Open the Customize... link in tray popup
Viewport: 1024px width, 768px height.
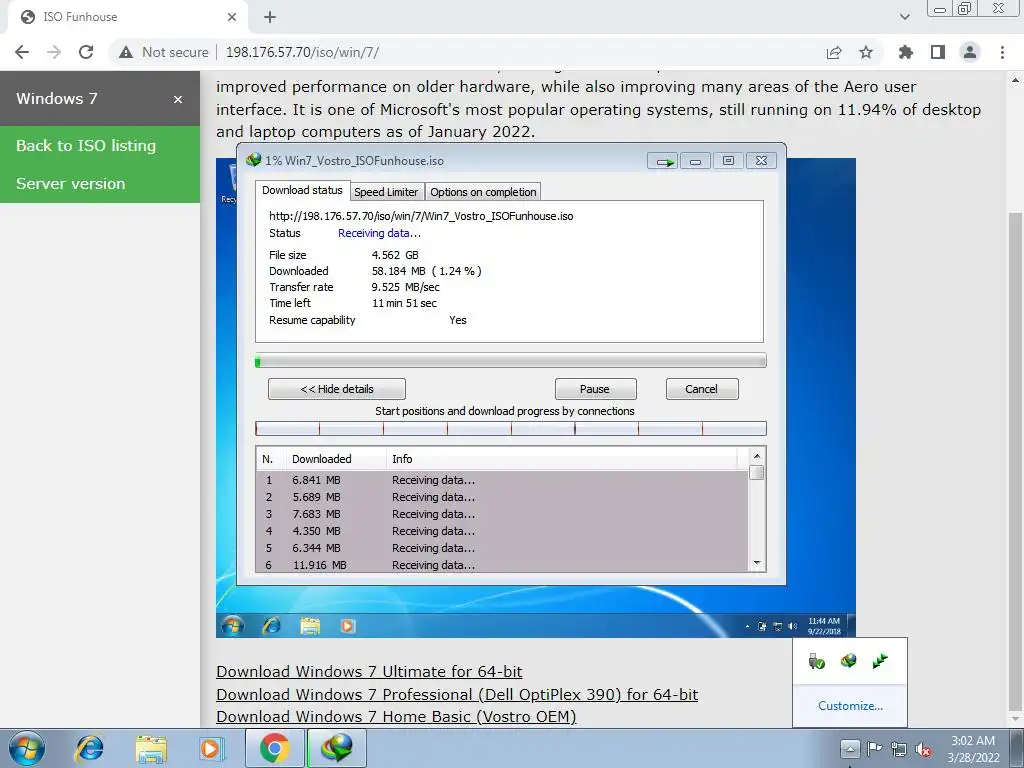pyautogui.click(x=850, y=706)
